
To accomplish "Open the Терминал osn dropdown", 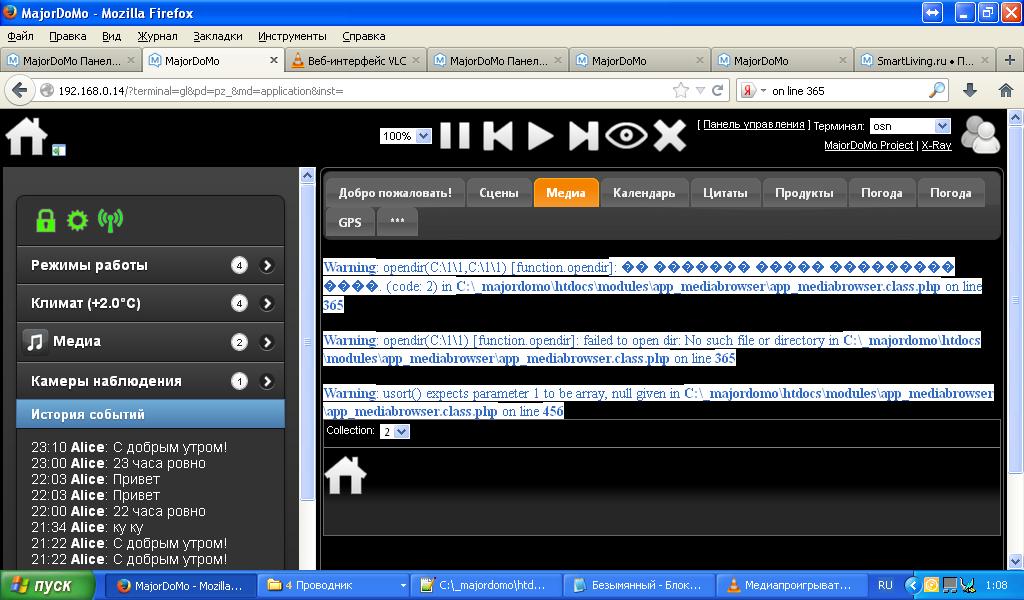I will point(910,126).
